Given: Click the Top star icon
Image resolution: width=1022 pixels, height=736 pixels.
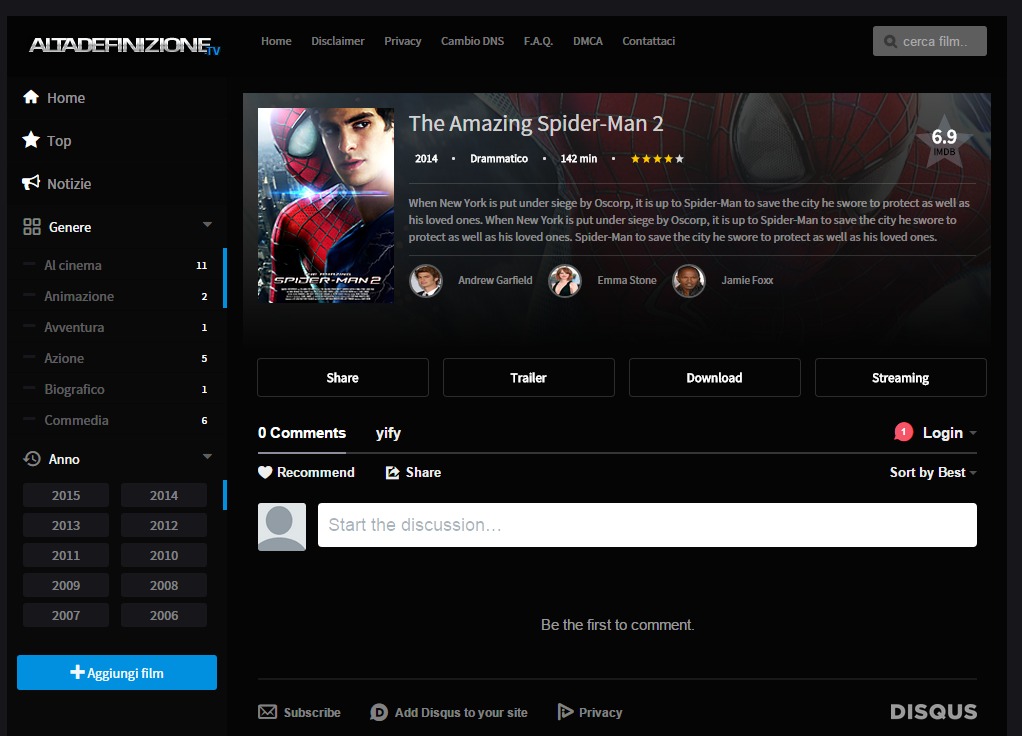Looking at the screenshot, I should click(x=31, y=140).
